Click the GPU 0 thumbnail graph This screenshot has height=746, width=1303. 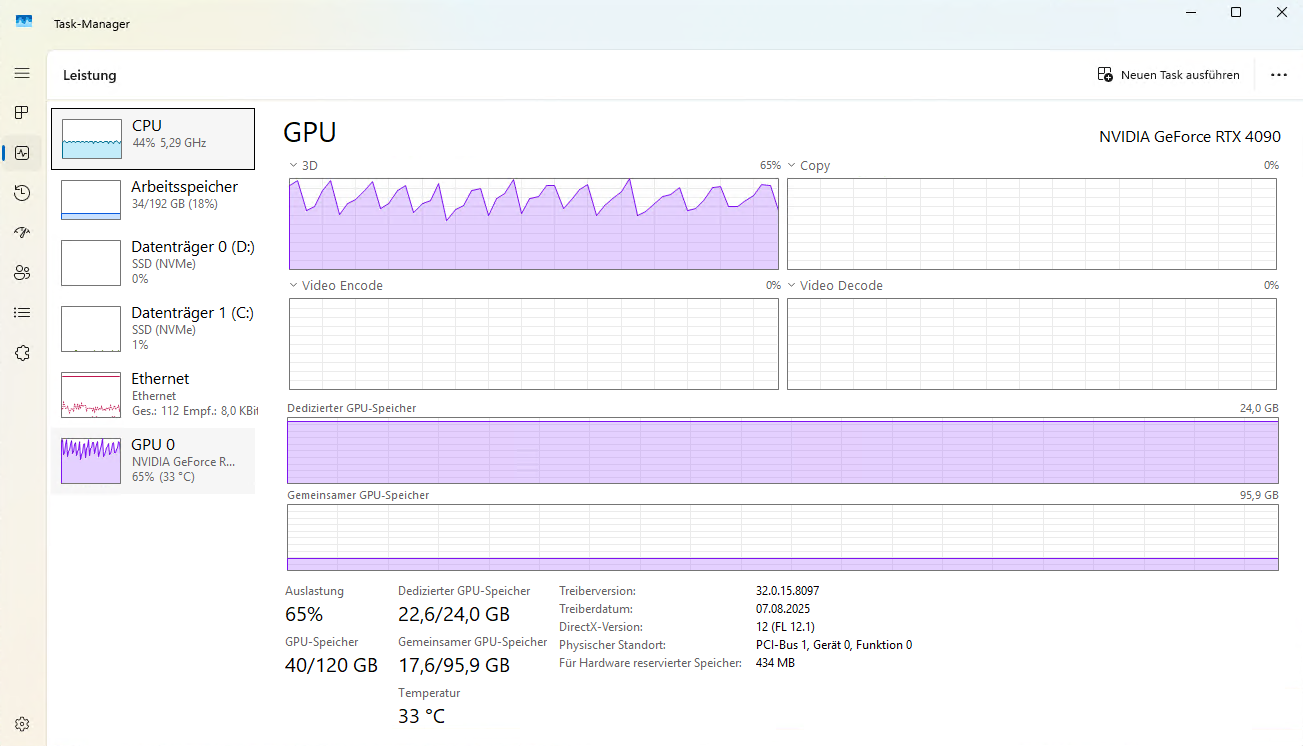click(91, 461)
